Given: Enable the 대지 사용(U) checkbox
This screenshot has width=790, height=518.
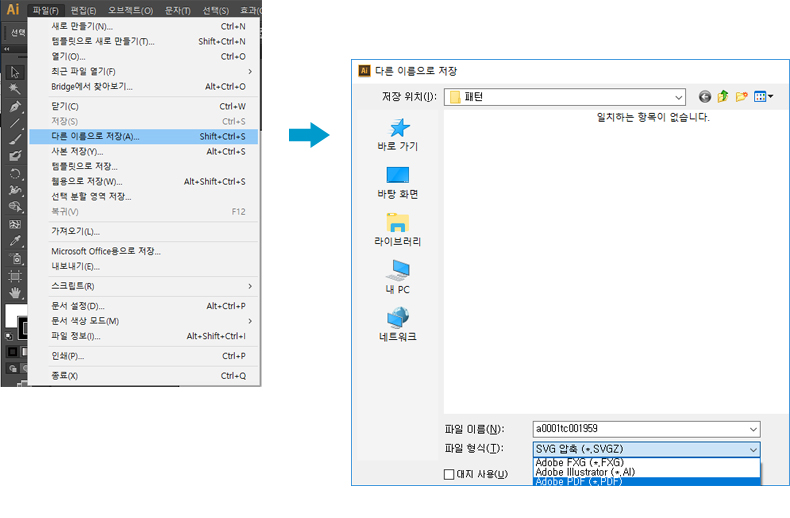Looking at the screenshot, I should (449, 474).
